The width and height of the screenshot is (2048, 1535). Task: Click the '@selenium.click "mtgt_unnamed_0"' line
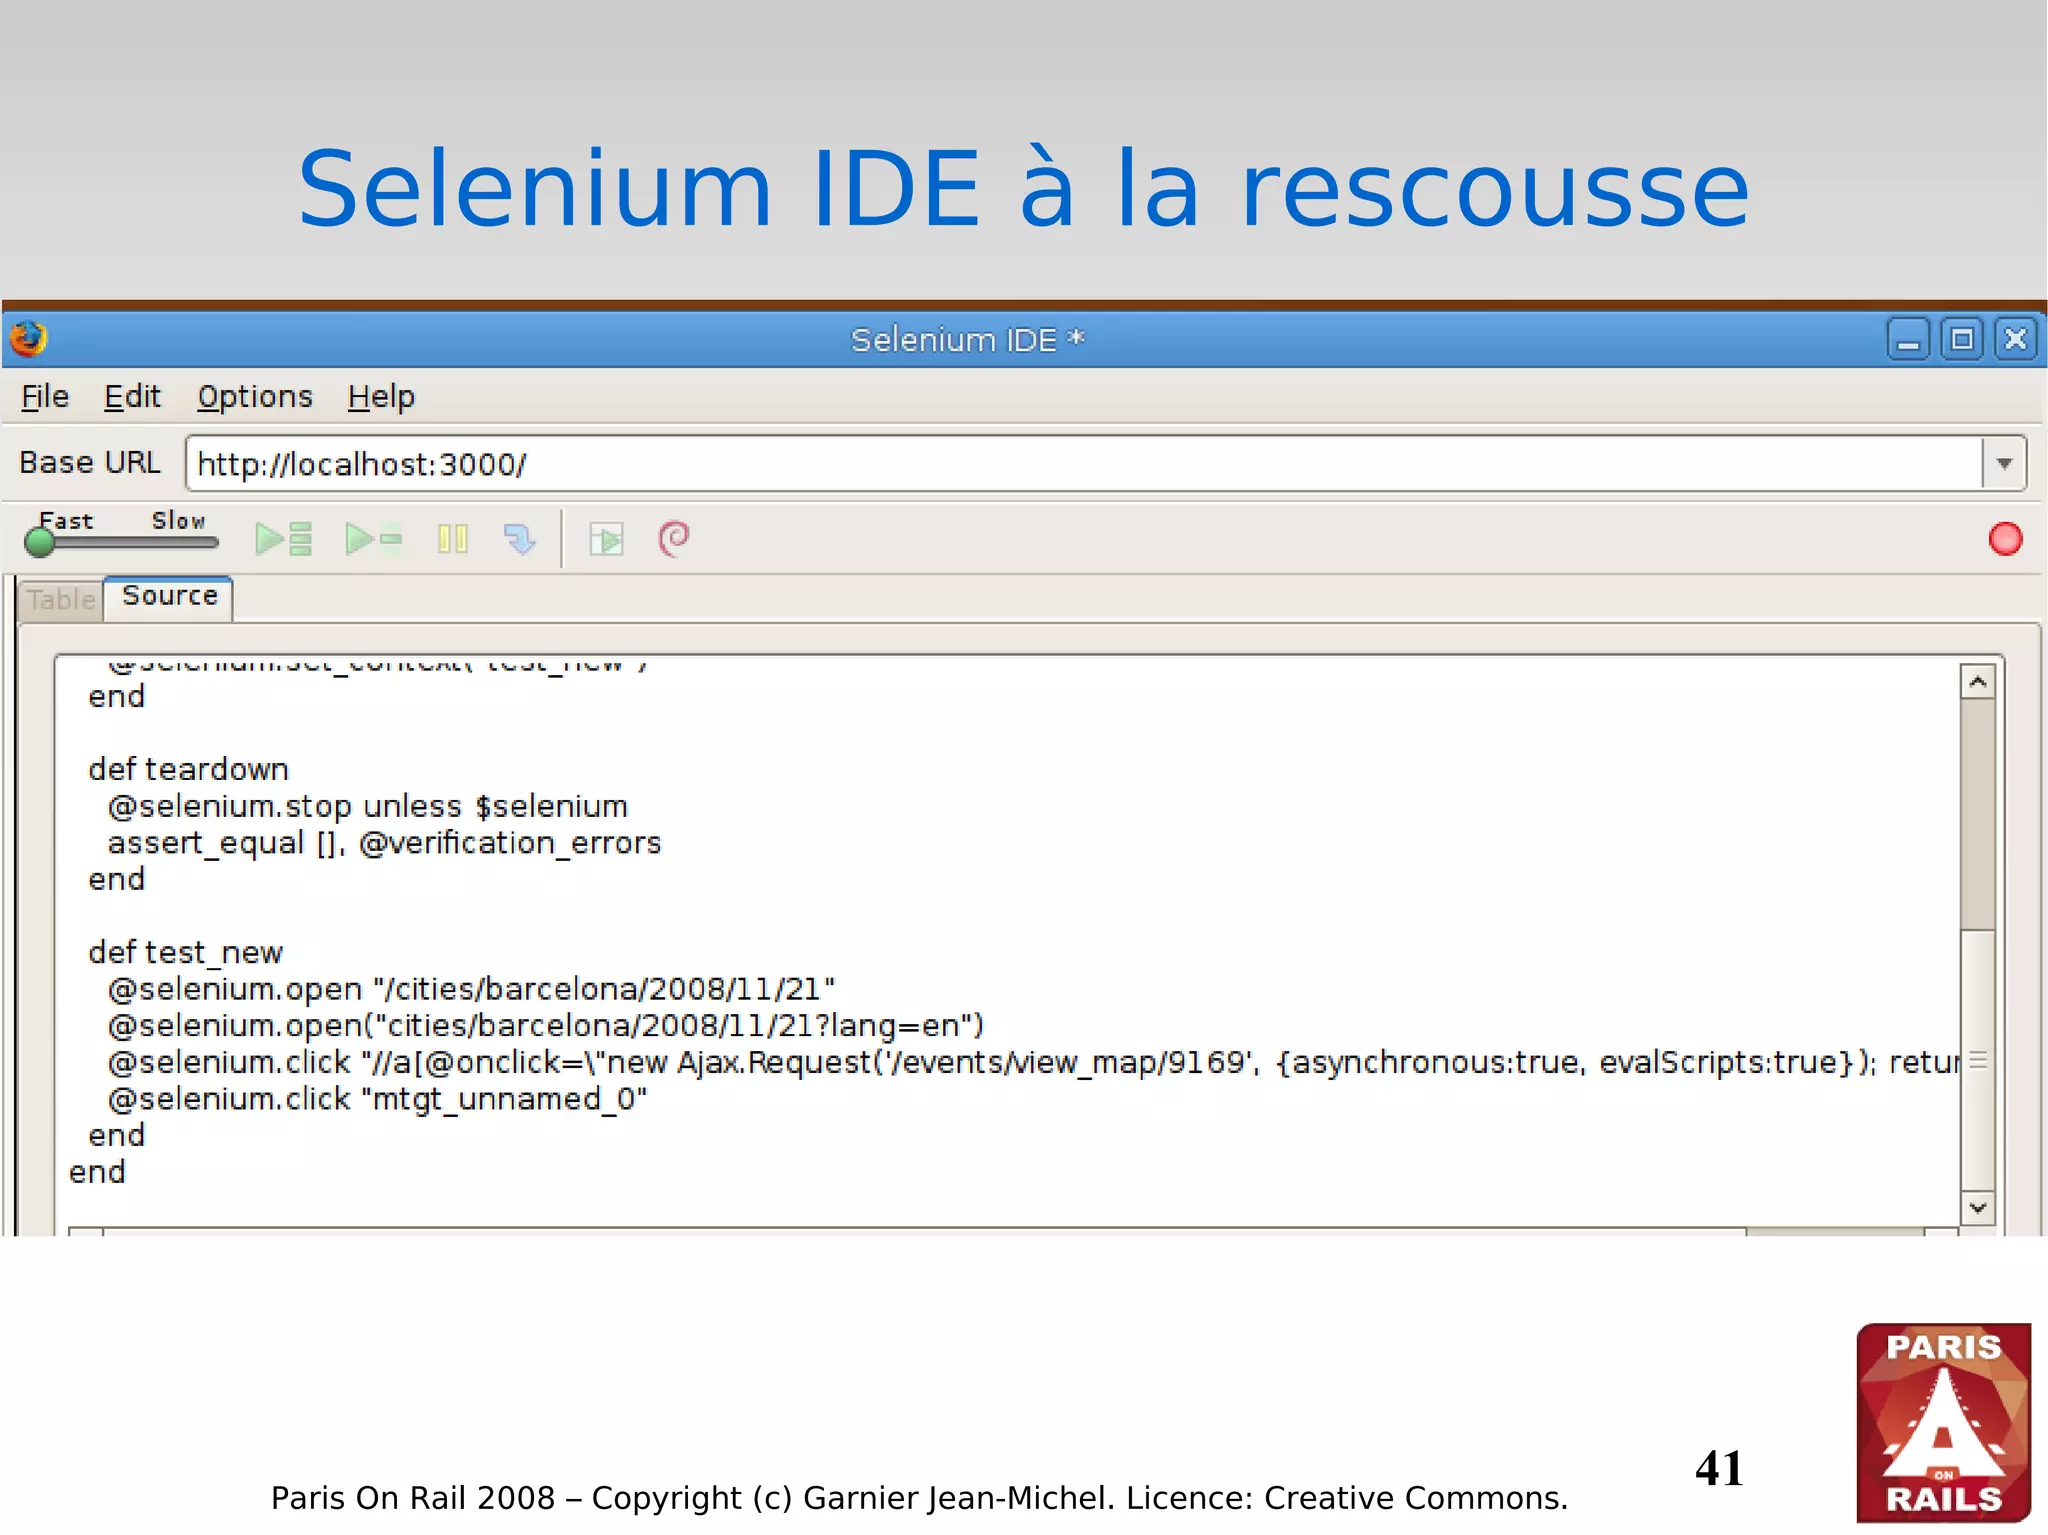pyautogui.click(x=377, y=1099)
